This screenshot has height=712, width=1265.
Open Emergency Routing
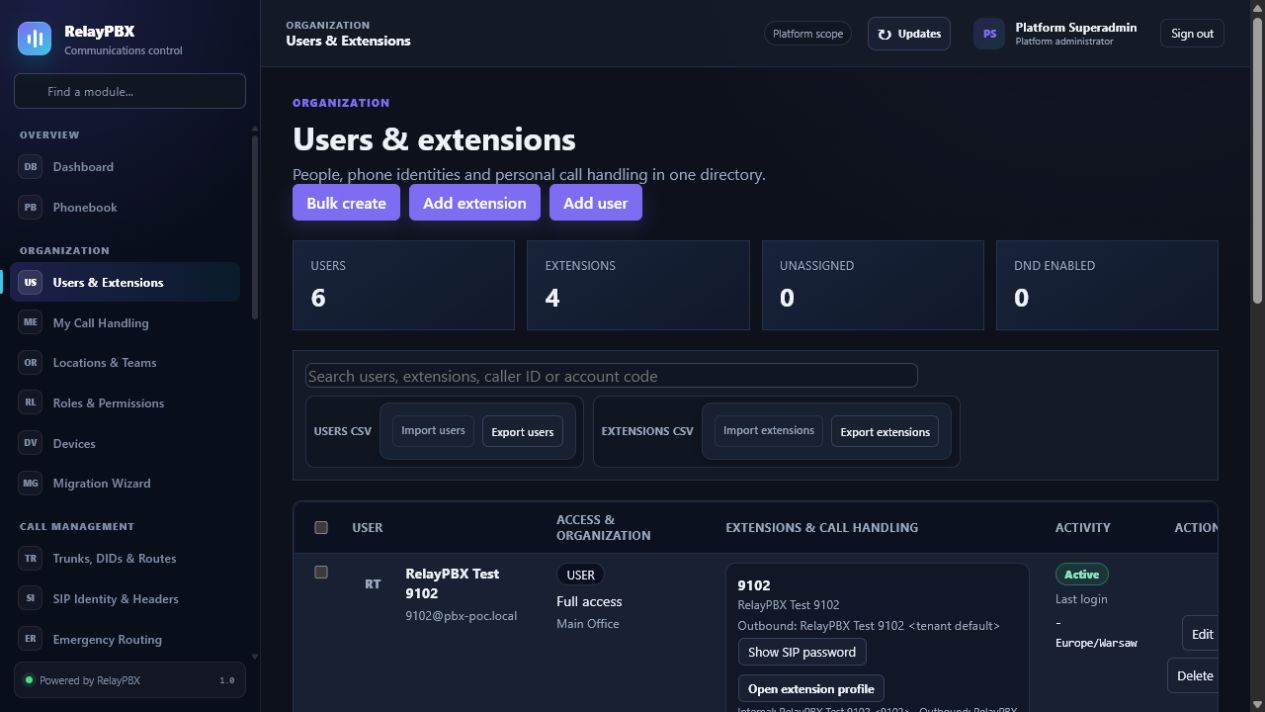coord(127,639)
